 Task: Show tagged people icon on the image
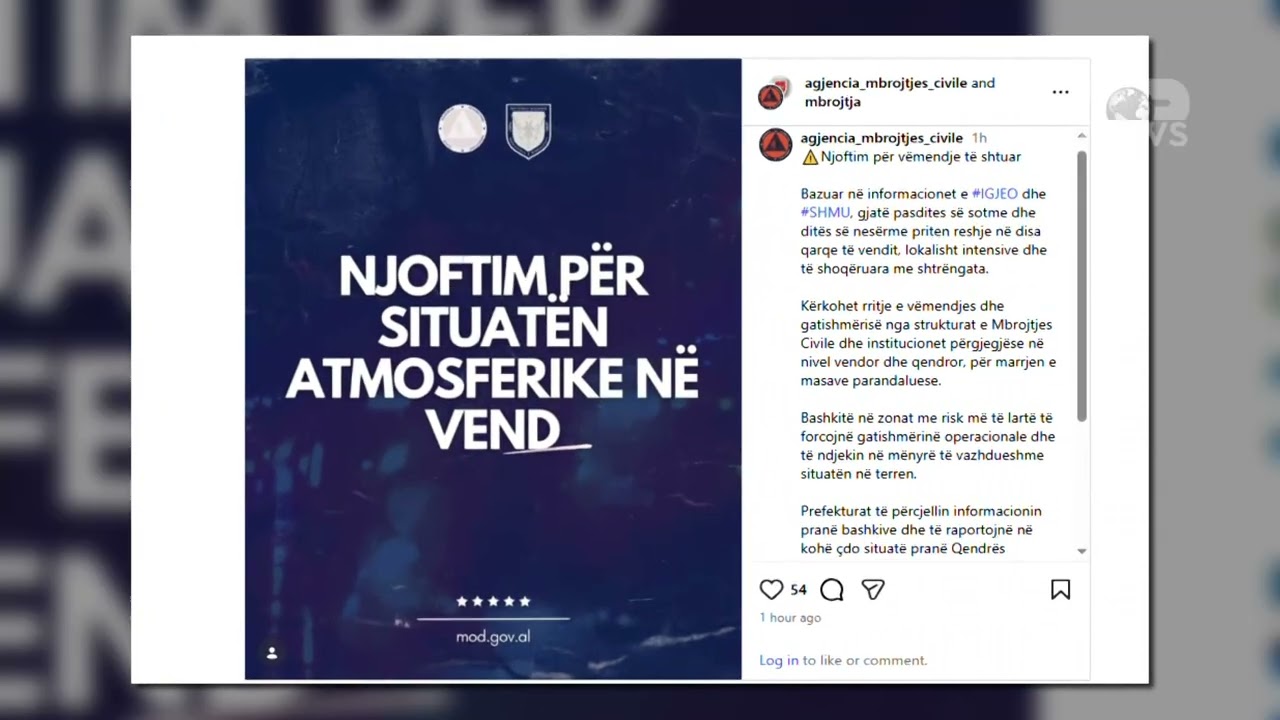(x=271, y=653)
